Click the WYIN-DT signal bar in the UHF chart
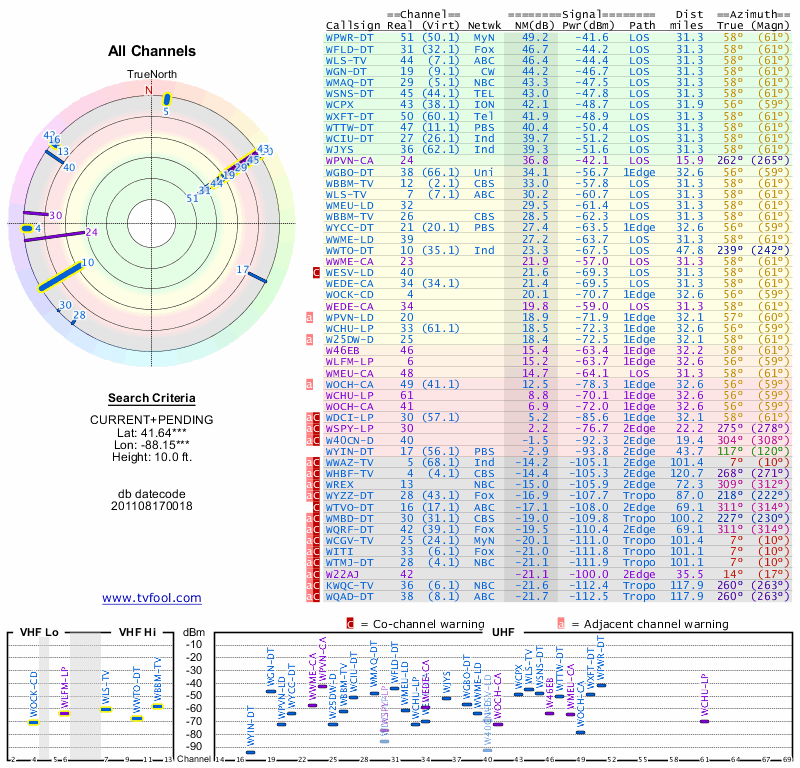This screenshot has width=800, height=768. click(x=251, y=752)
